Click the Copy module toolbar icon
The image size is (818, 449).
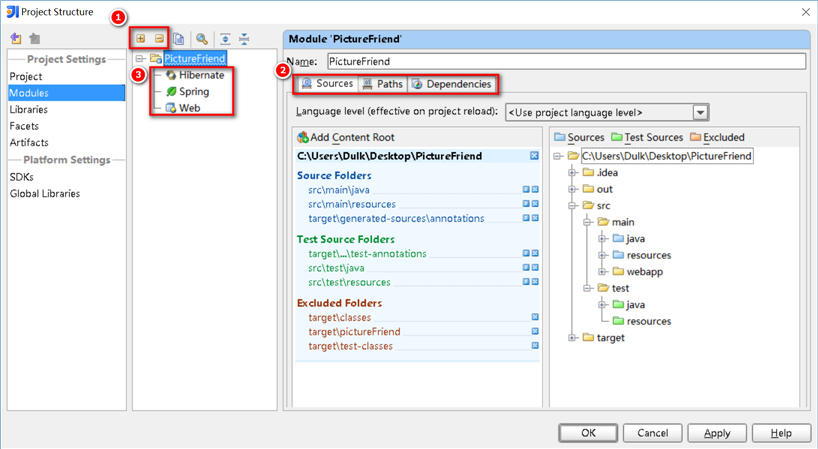pos(178,39)
